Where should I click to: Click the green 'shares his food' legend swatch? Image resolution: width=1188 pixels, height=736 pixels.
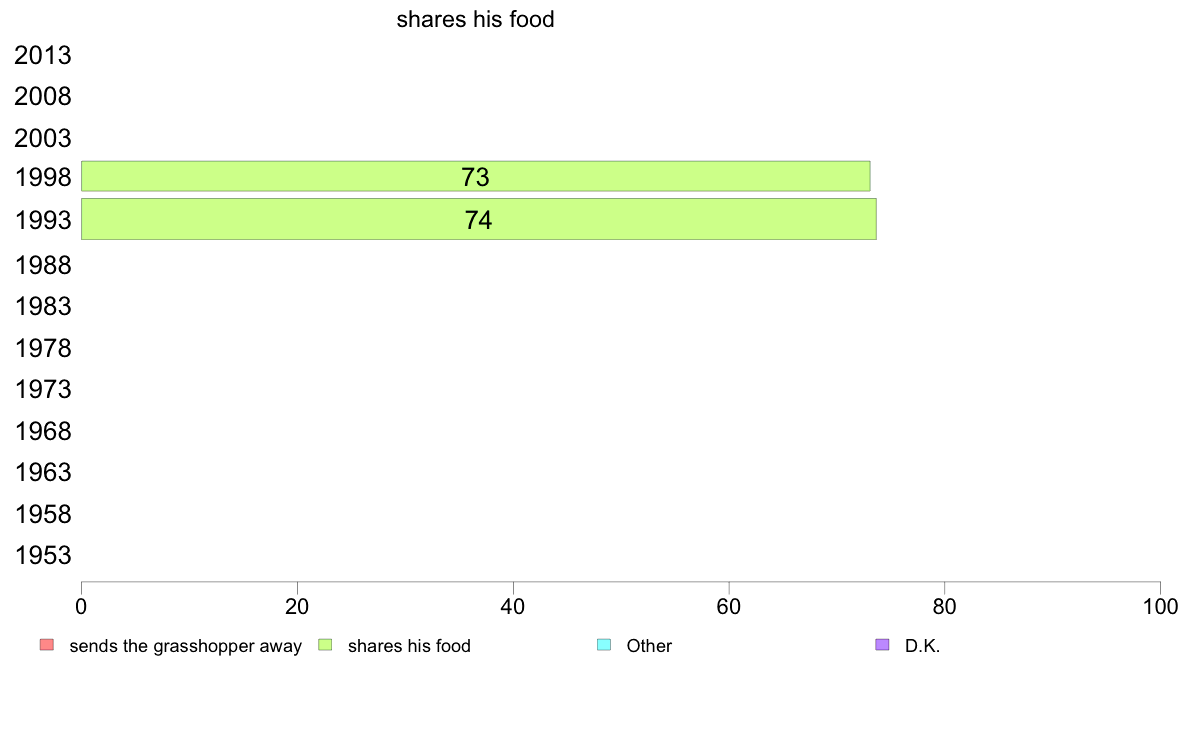pos(325,645)
